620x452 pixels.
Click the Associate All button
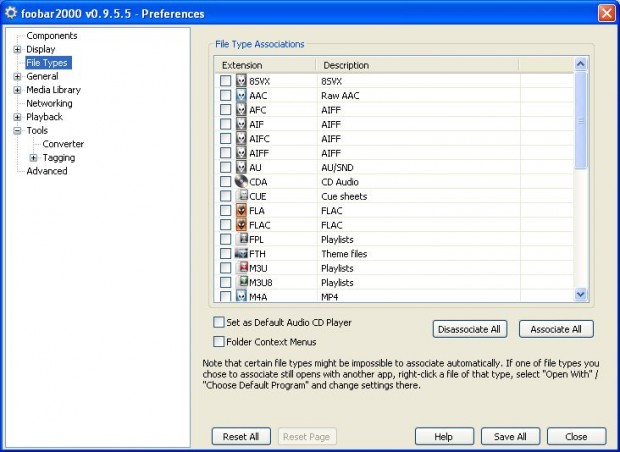556,329
